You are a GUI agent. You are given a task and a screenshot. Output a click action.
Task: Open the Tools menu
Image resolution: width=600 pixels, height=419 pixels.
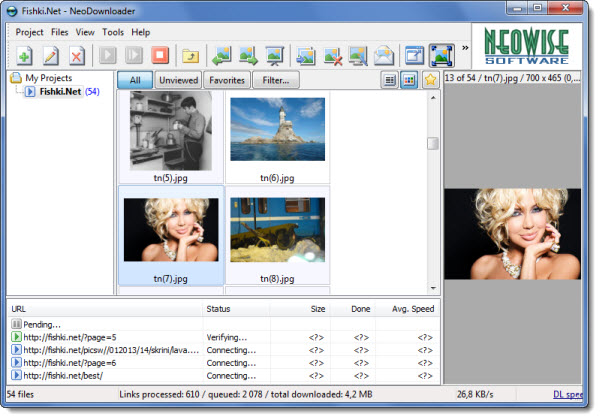pos(112,32)
